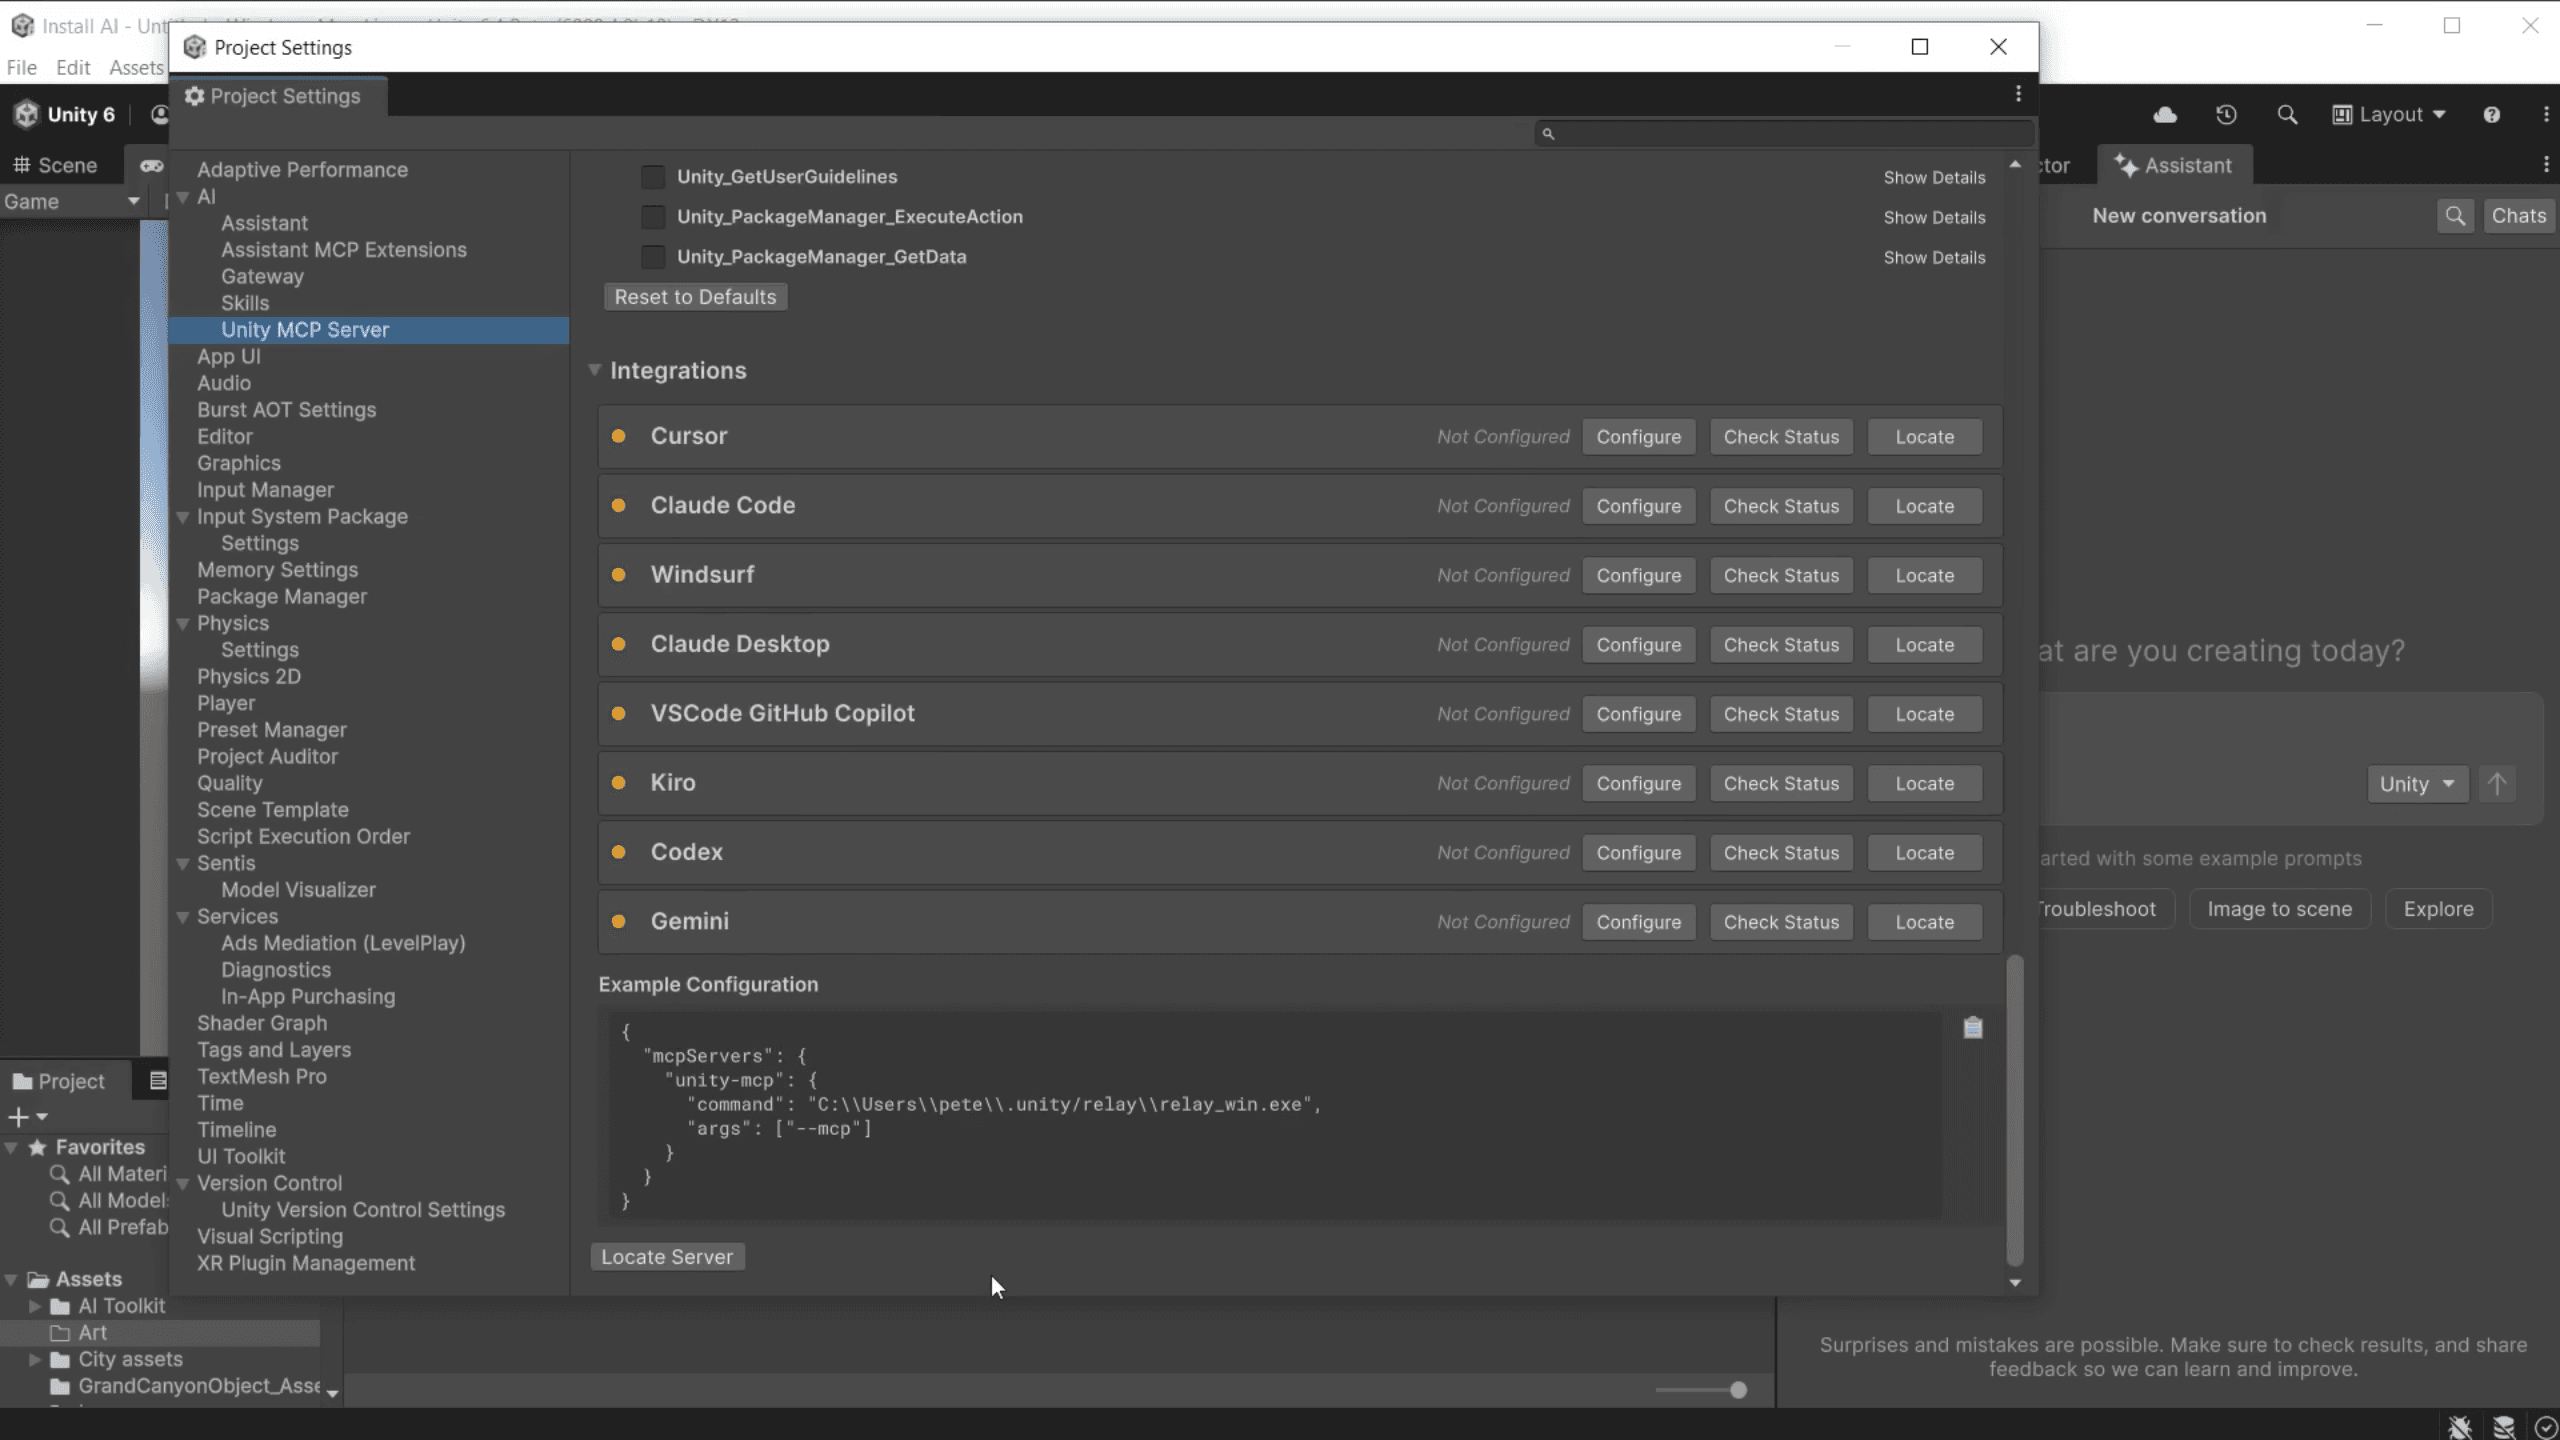Open Project Settings kebab menu
The image size is (2560, 1440).
click(2018, 94)
